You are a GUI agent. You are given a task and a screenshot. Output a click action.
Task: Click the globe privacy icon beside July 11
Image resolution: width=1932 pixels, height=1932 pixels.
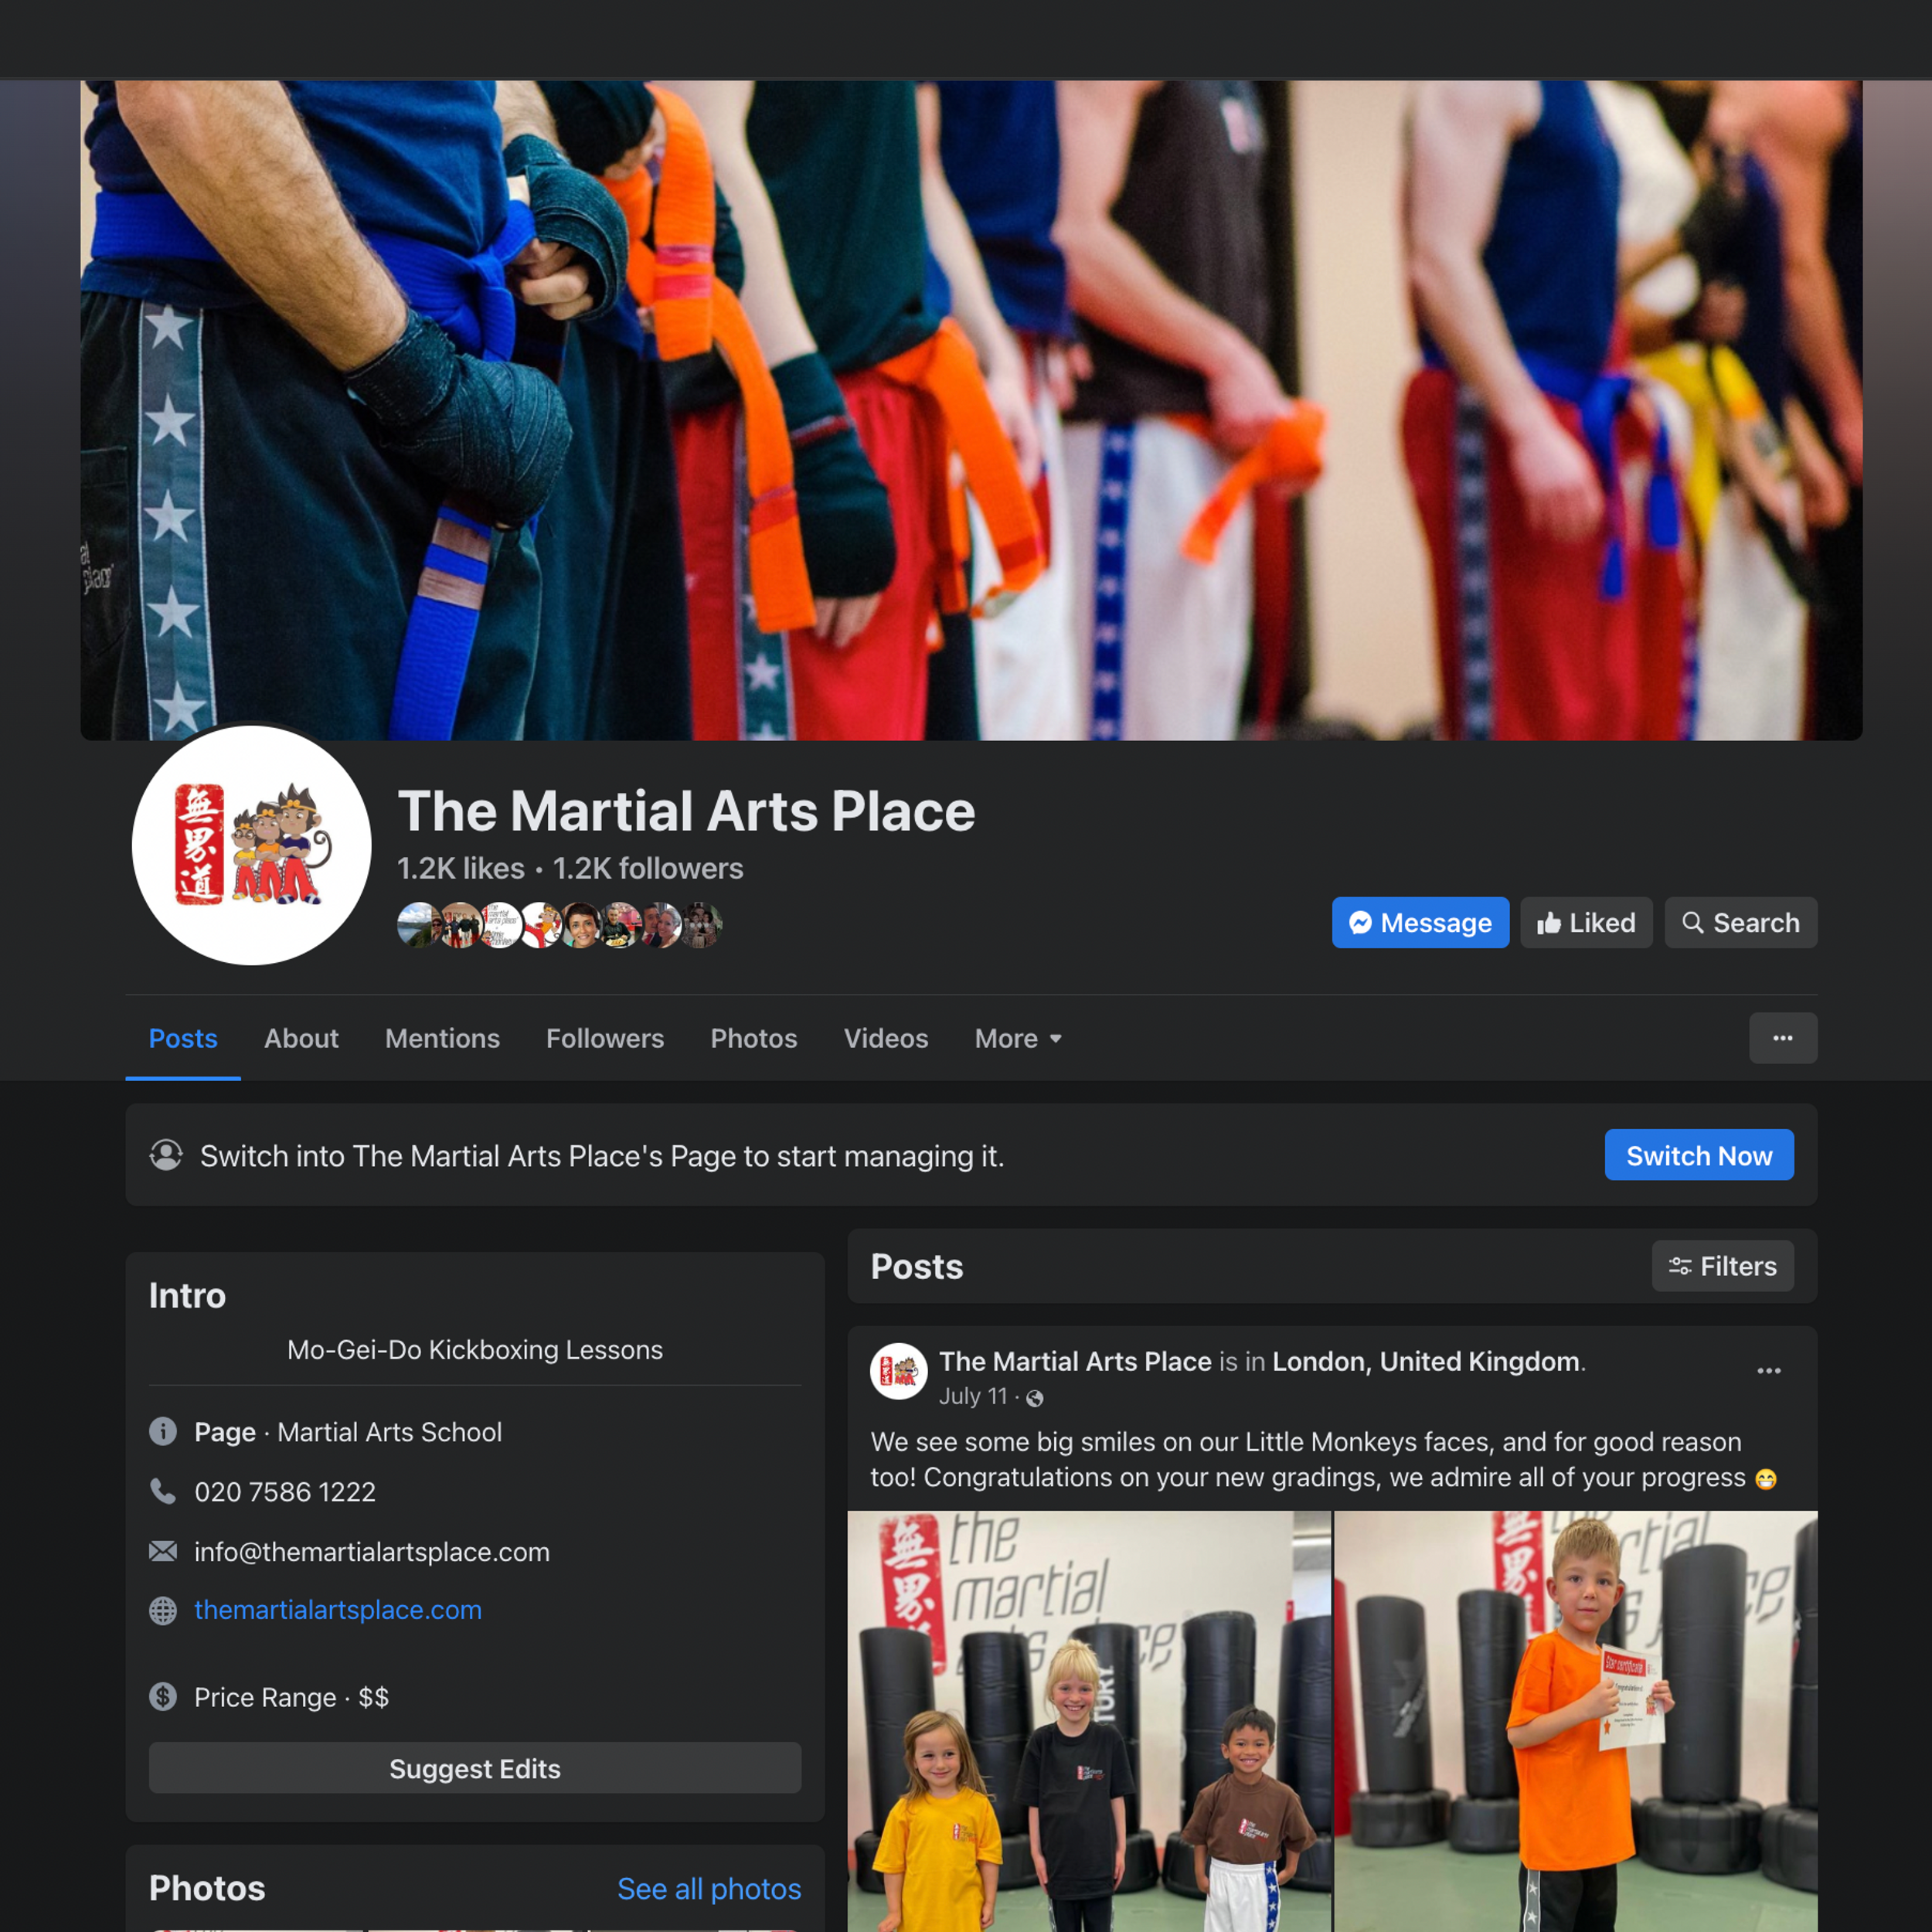(1035, 1398)
